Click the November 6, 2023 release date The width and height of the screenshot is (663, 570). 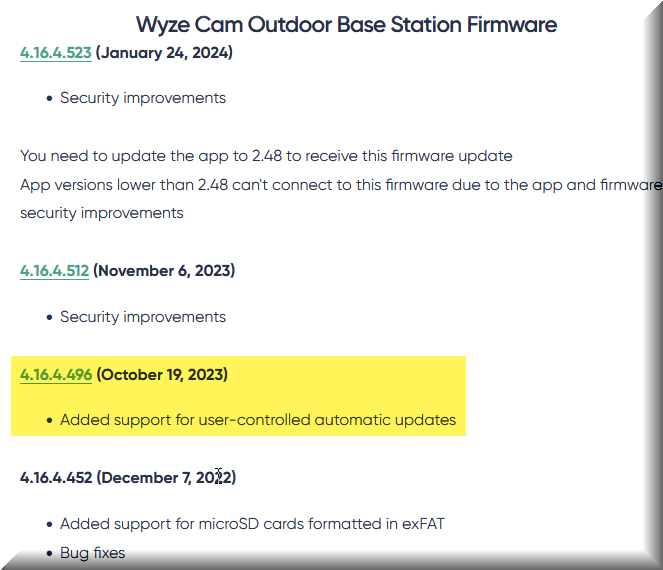(x=164, y=271)
